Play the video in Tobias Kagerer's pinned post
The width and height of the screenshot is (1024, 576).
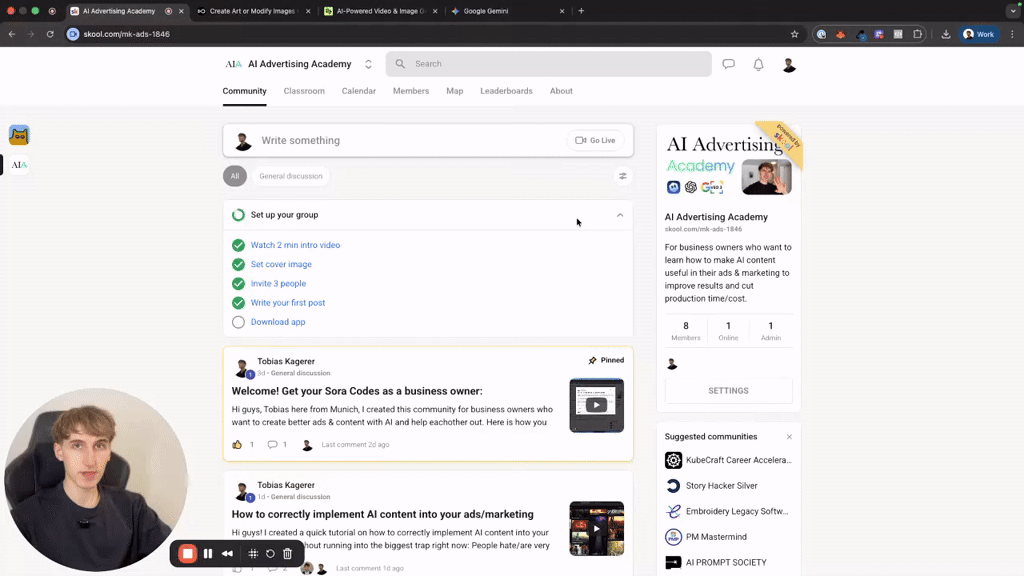[x=596, y=404]
